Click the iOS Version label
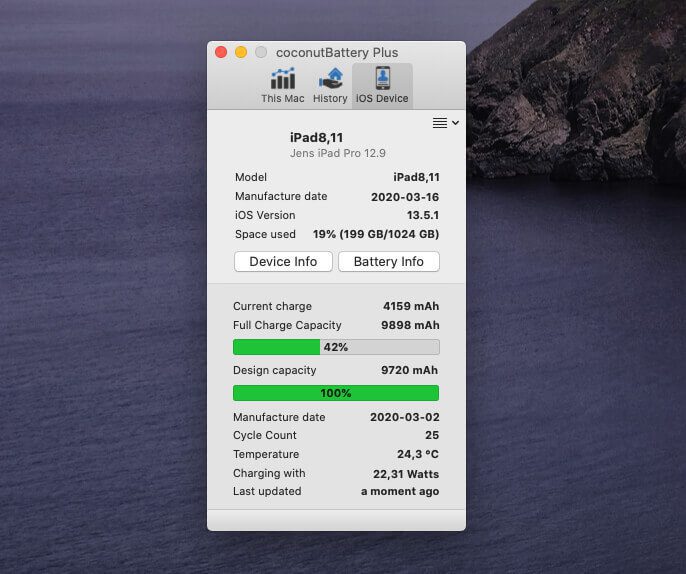This screenshot has height=574, width=686. tap(265, 215)
